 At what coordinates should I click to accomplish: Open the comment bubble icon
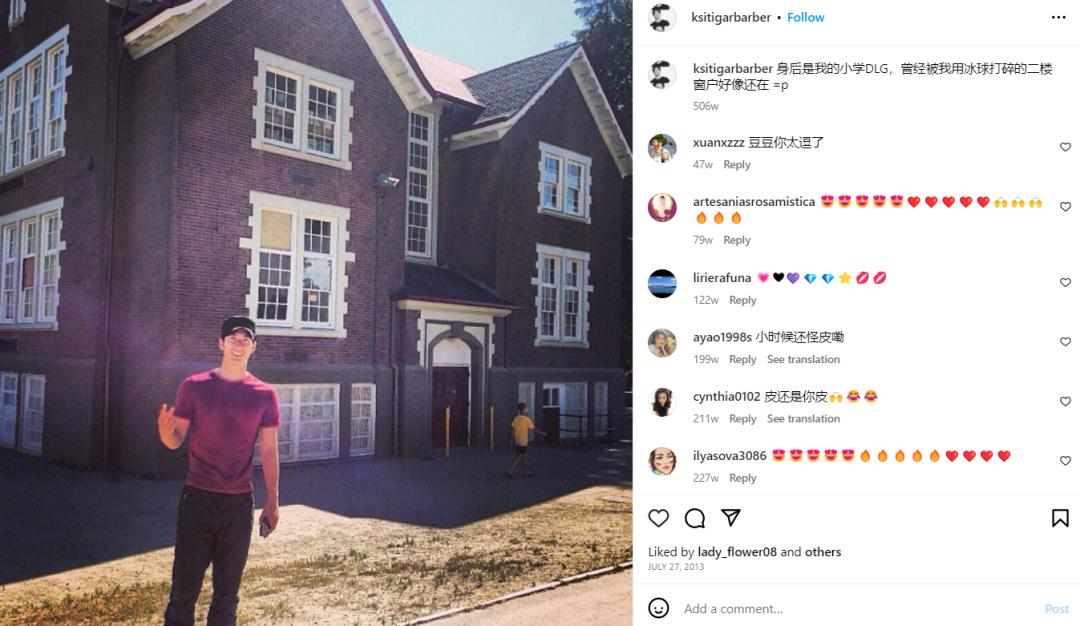[x=694, y=518]
